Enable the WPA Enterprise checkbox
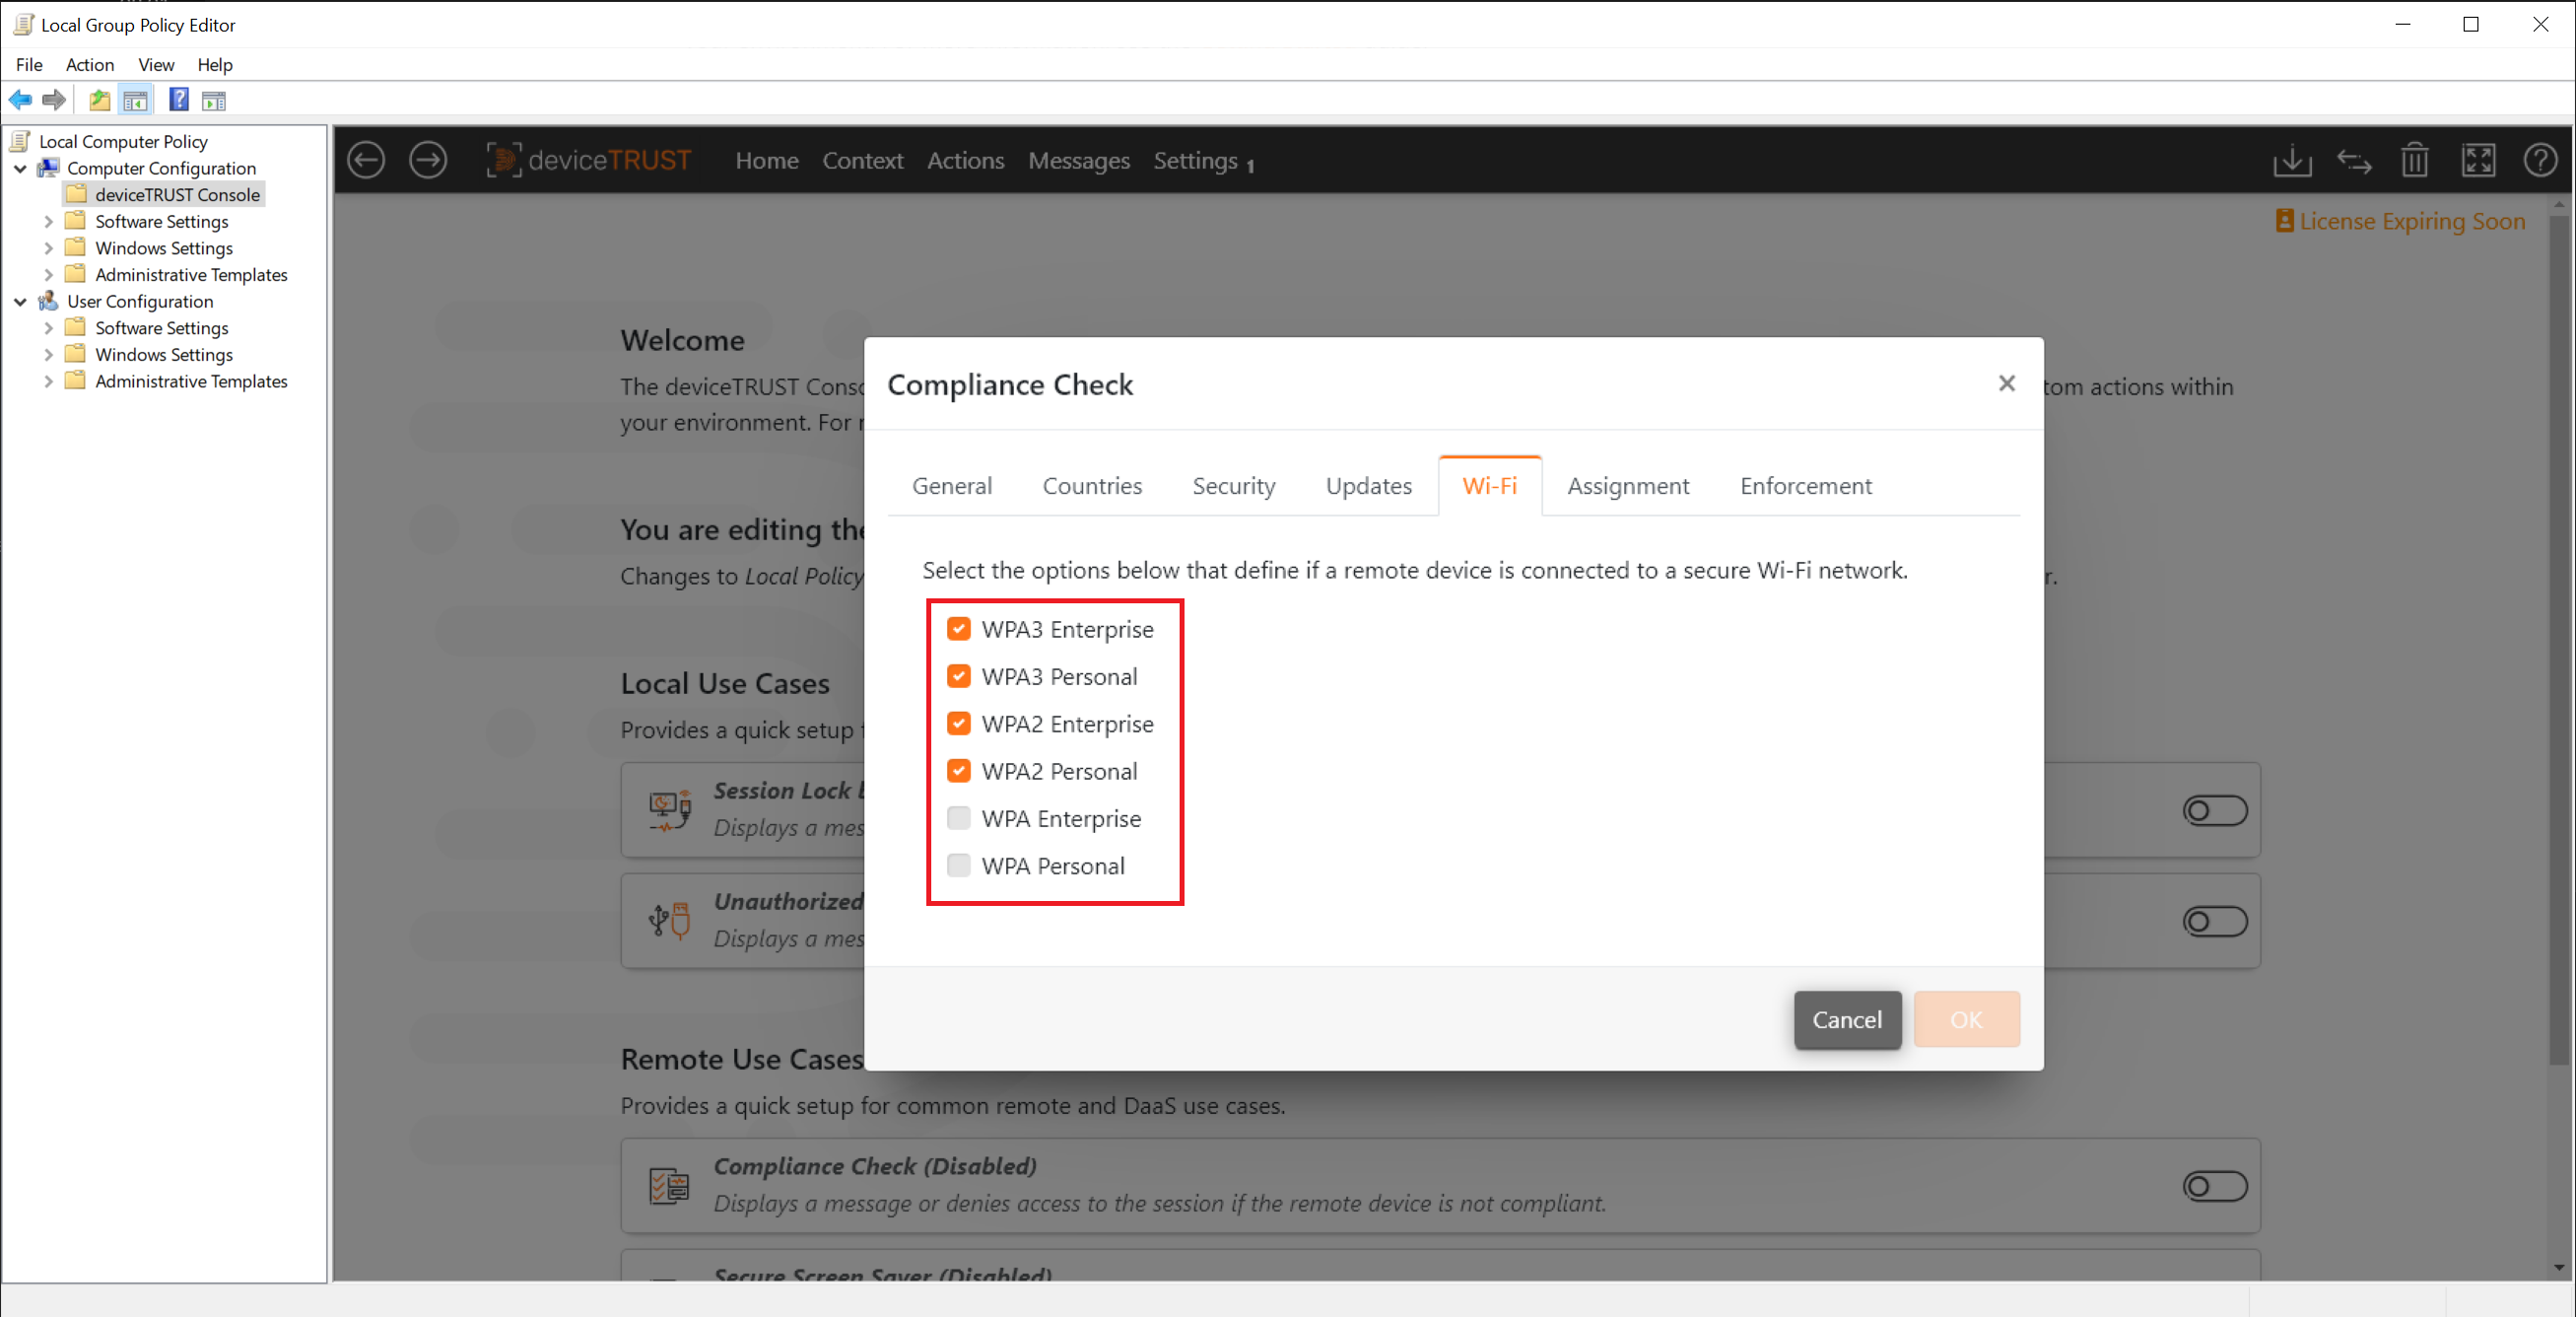The image size is (2576, 1317). [959, 818]
